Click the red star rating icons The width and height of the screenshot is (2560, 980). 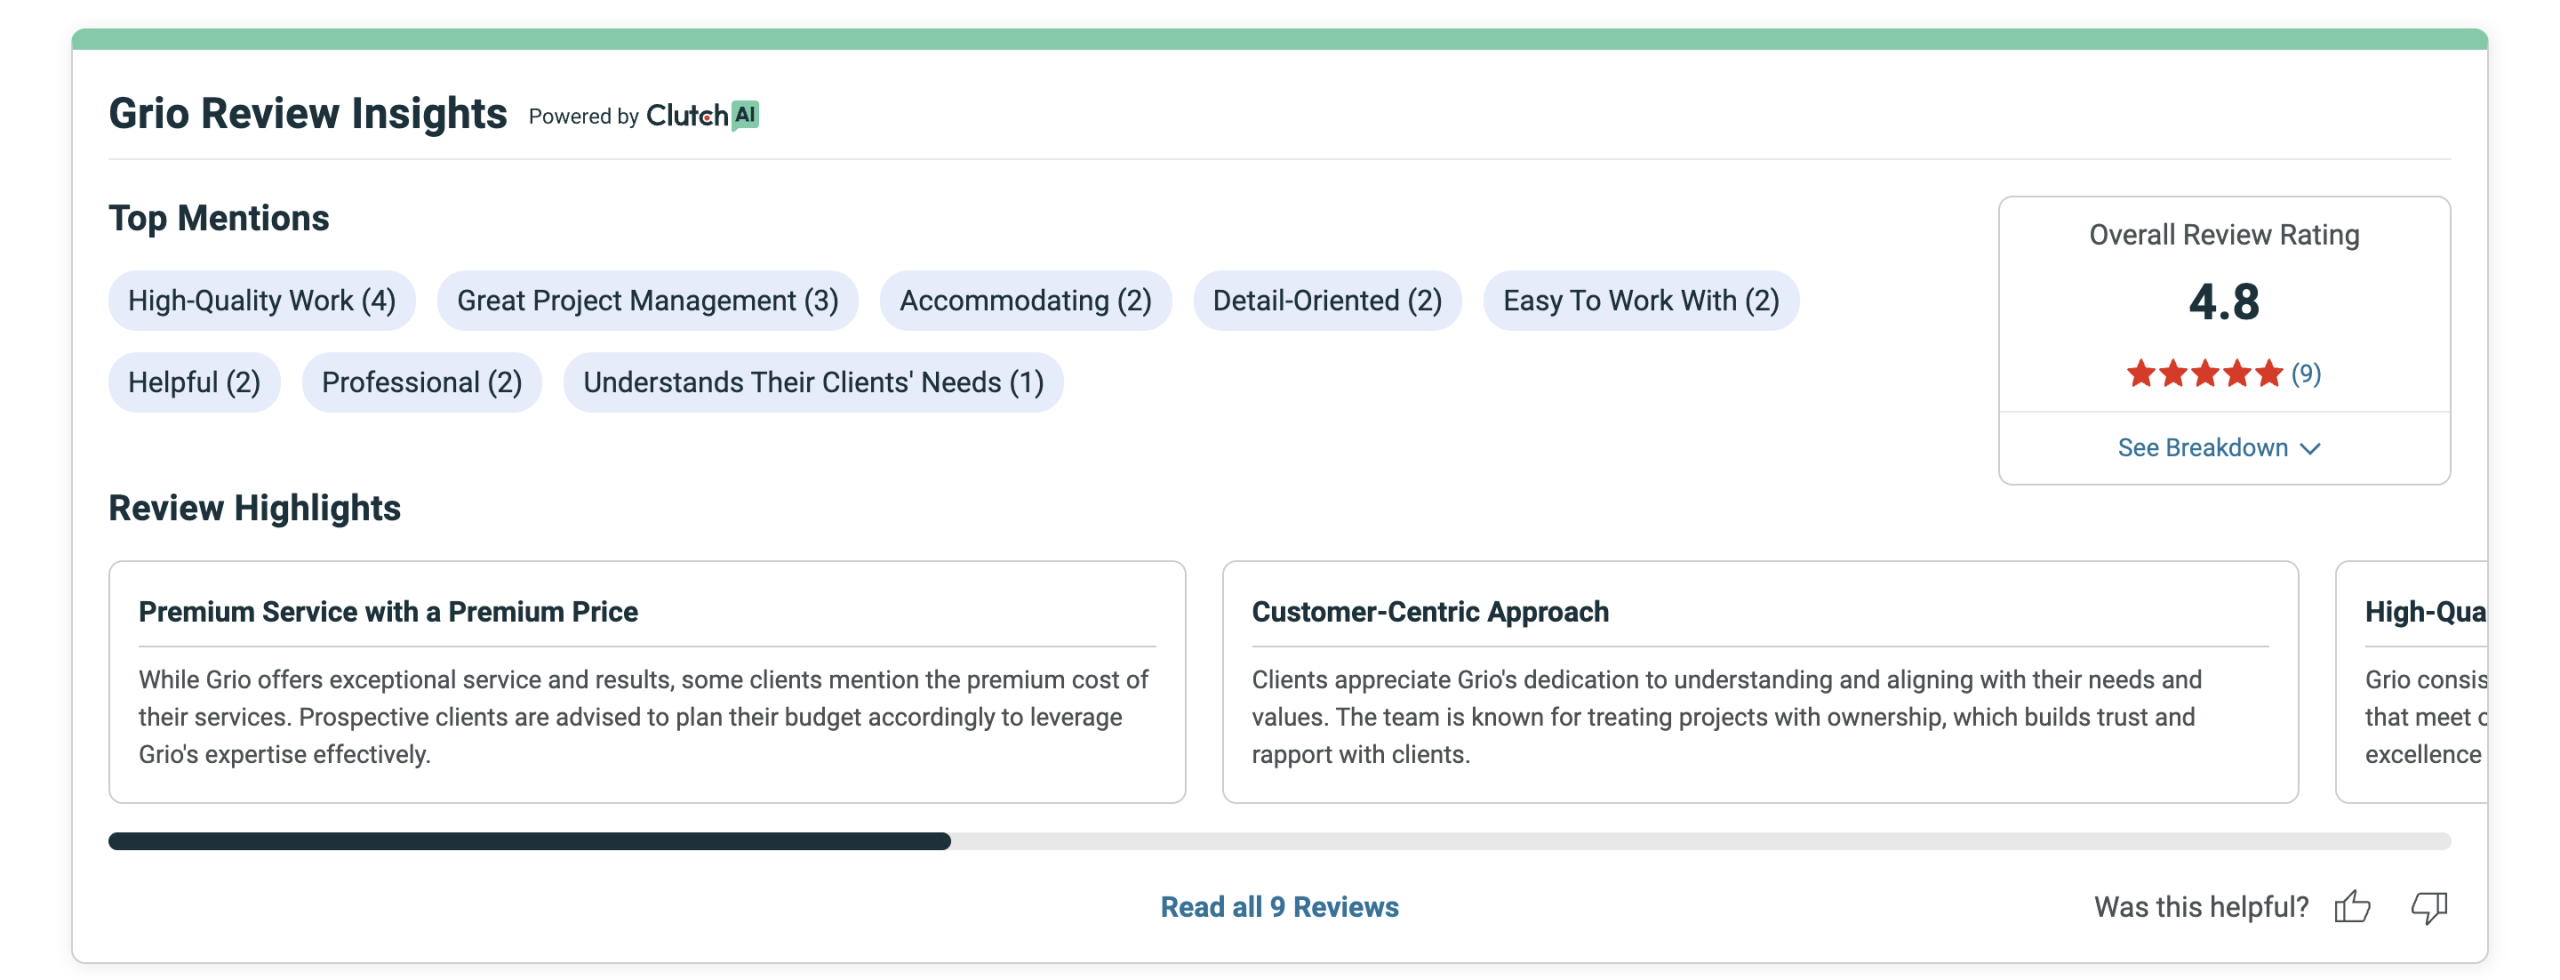pos(2203,374)
